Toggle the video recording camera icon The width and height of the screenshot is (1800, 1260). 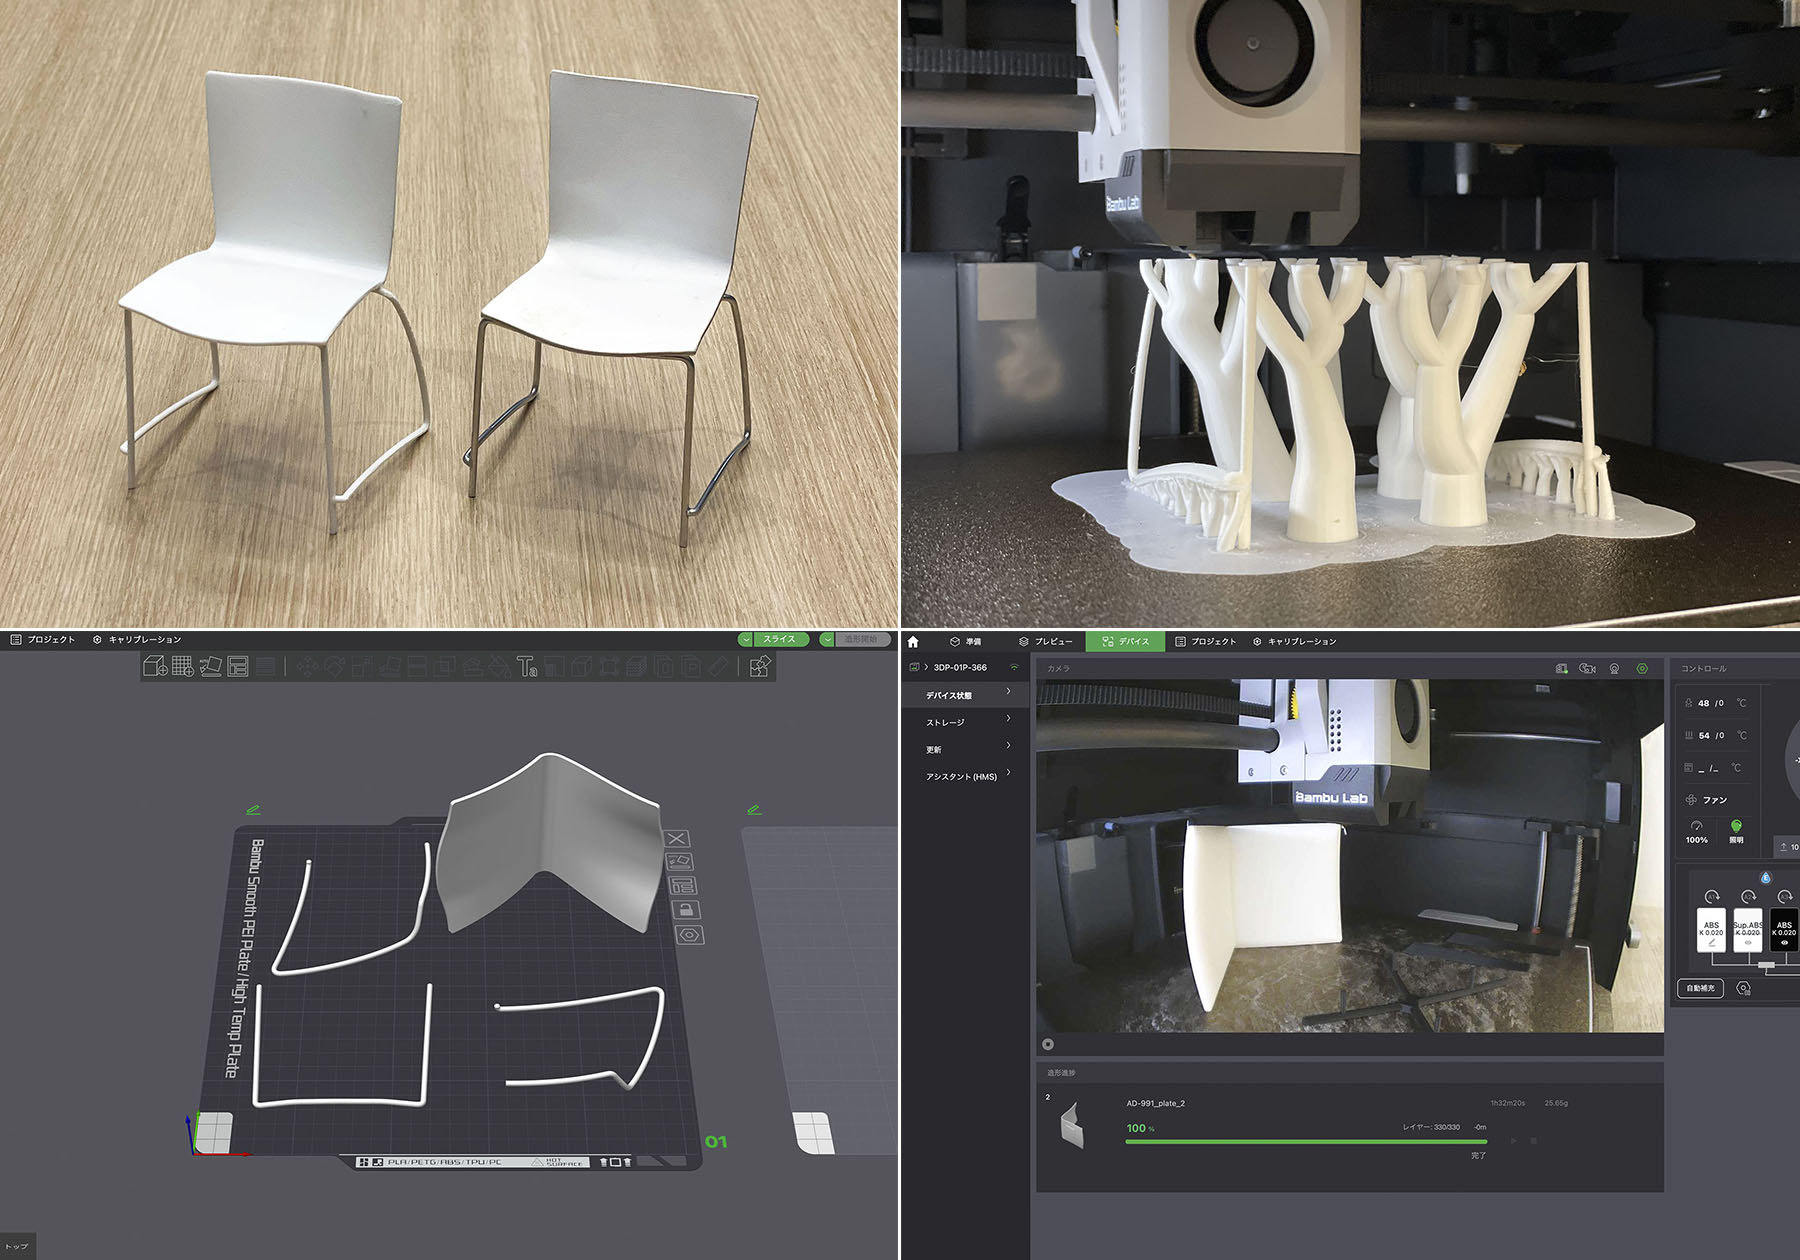pyautogui.click(x=1586, y=668)
